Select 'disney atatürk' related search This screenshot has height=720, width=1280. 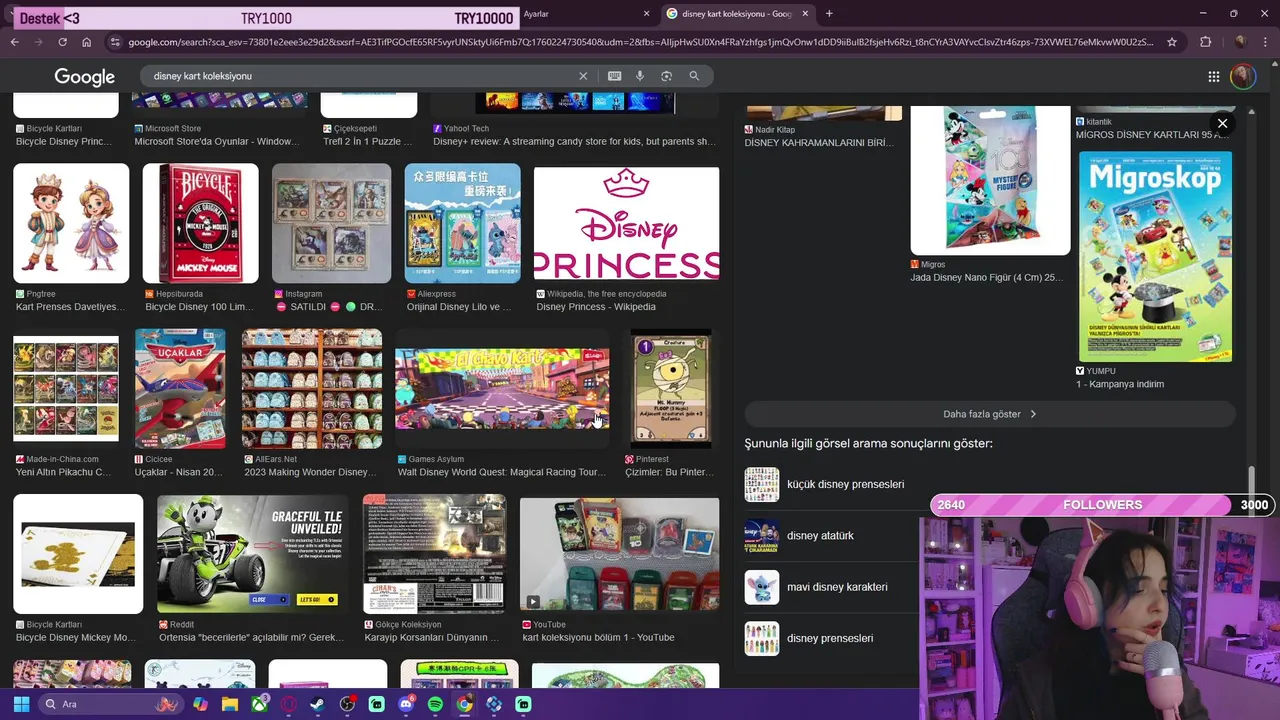(800, 536)
